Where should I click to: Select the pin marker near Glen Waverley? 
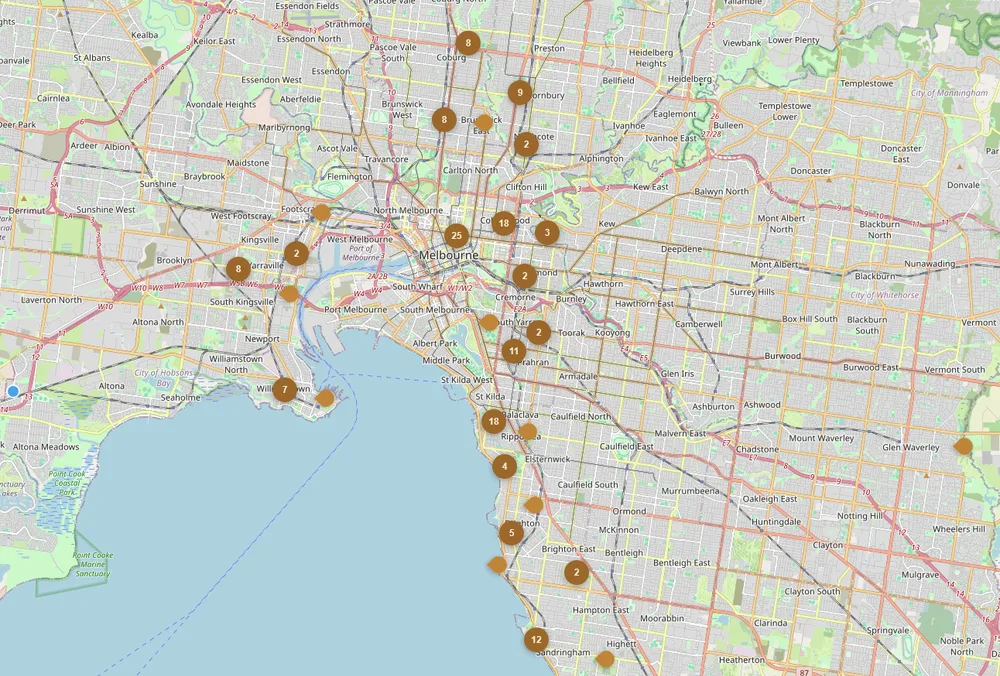tap(963, 446)
